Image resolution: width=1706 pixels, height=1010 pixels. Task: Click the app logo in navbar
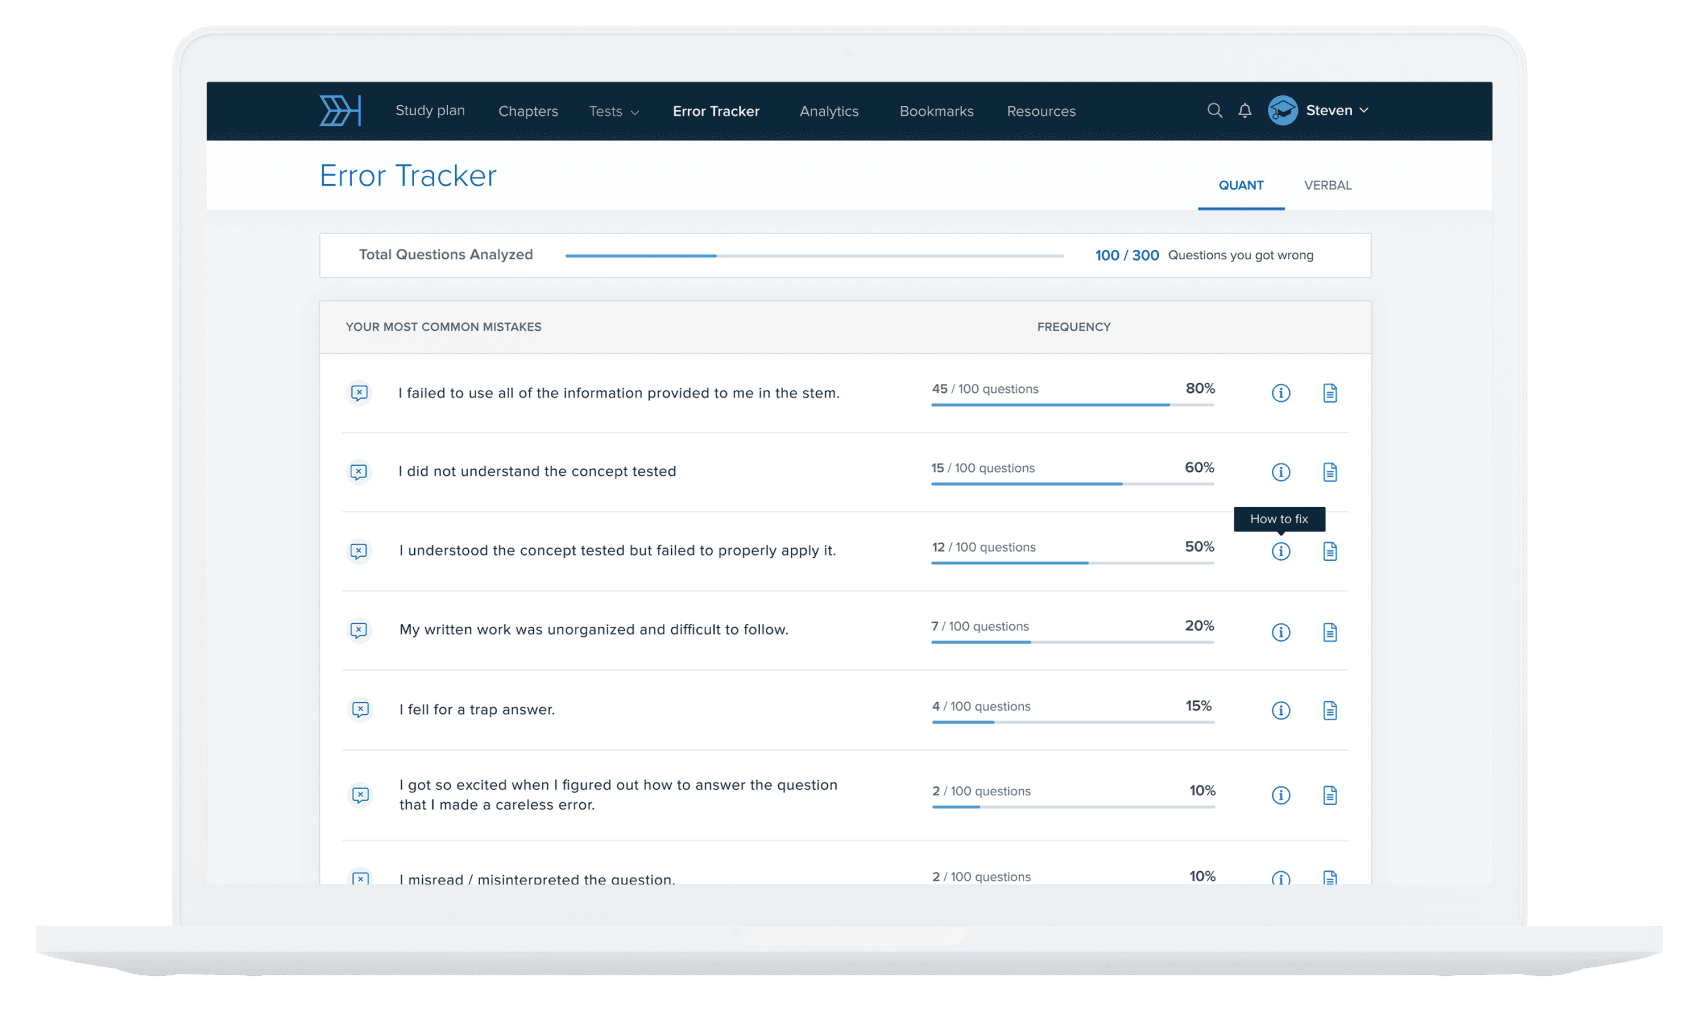coord(340,111)
